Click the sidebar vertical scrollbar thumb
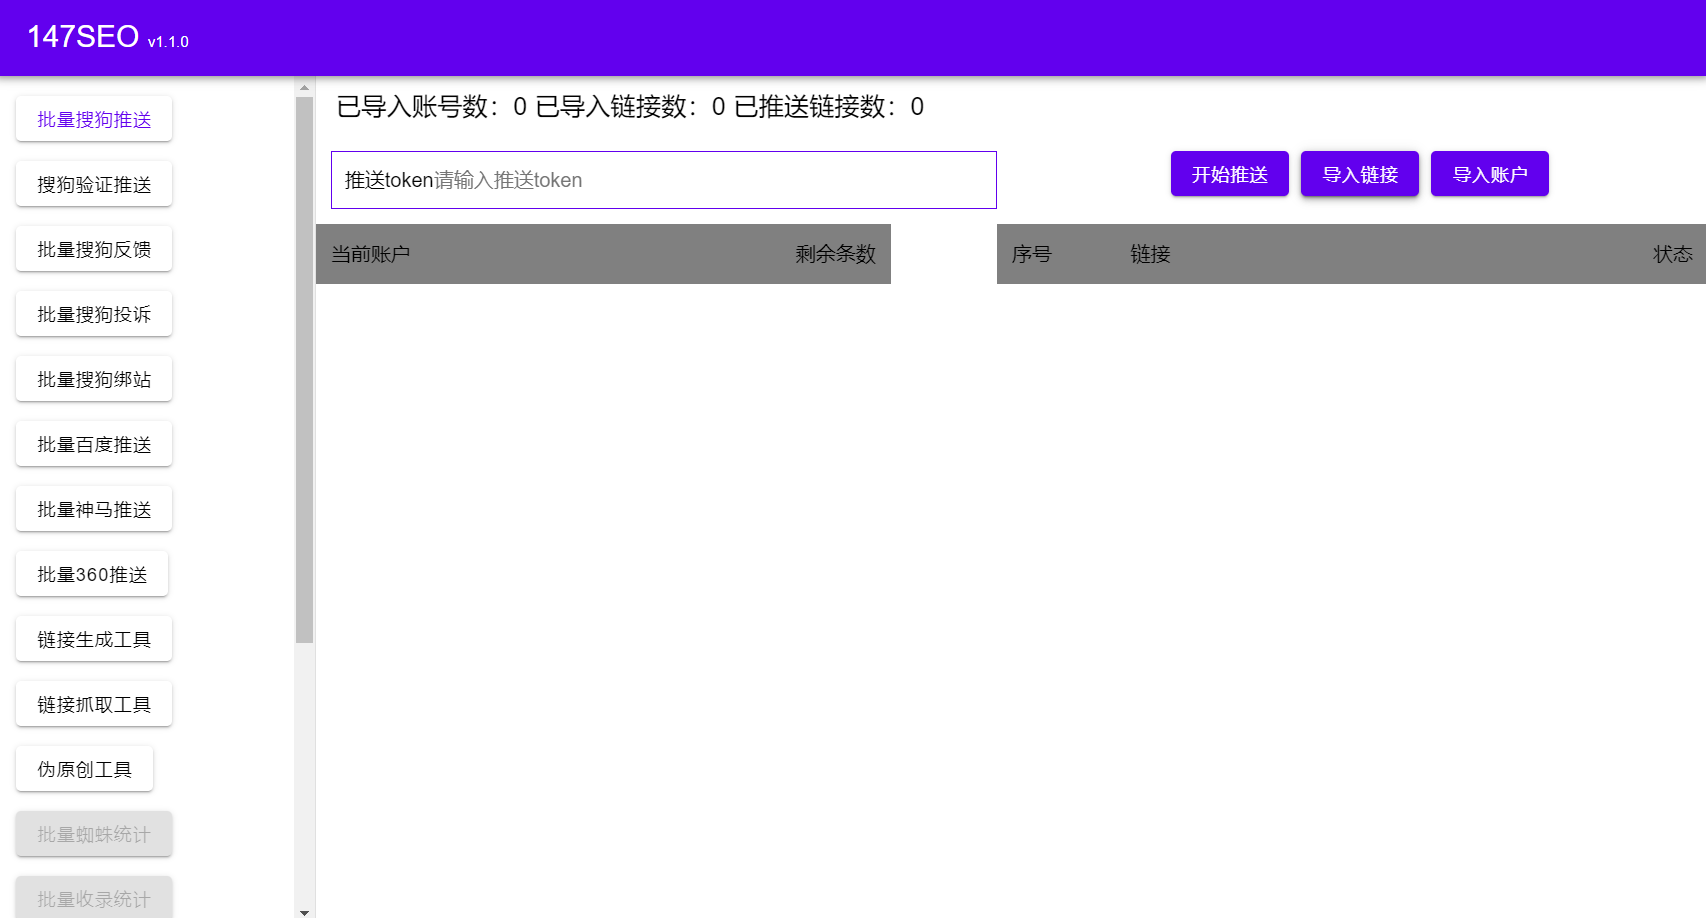The width and height of the screenshot is (1706, 918). [305, 369]
